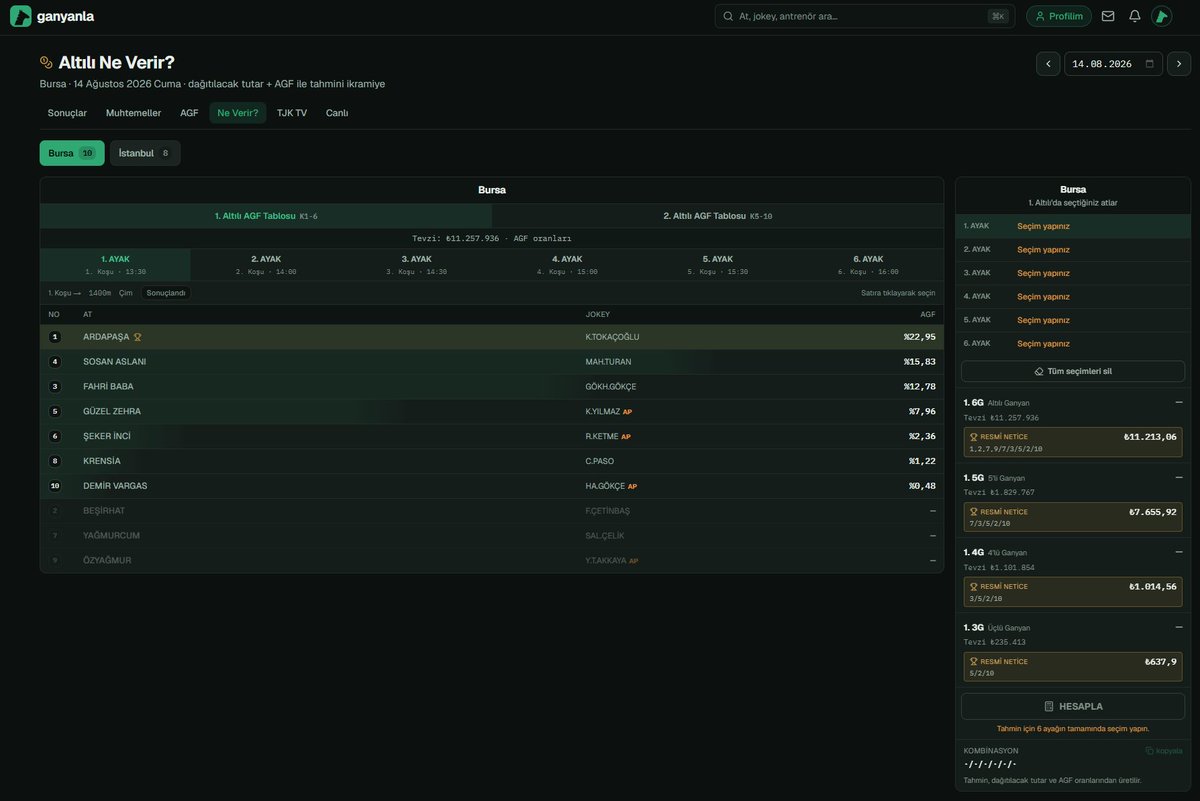Select the SOSAN ASLANI horse row
Image resolution: width=1200 pixels, height=801 pixels.
tap(491, 362)
